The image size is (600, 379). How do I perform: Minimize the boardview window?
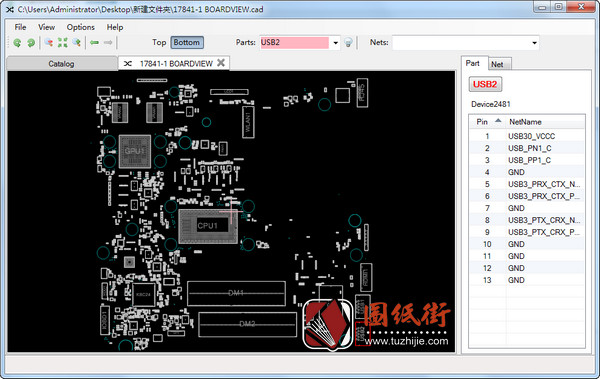542,7
